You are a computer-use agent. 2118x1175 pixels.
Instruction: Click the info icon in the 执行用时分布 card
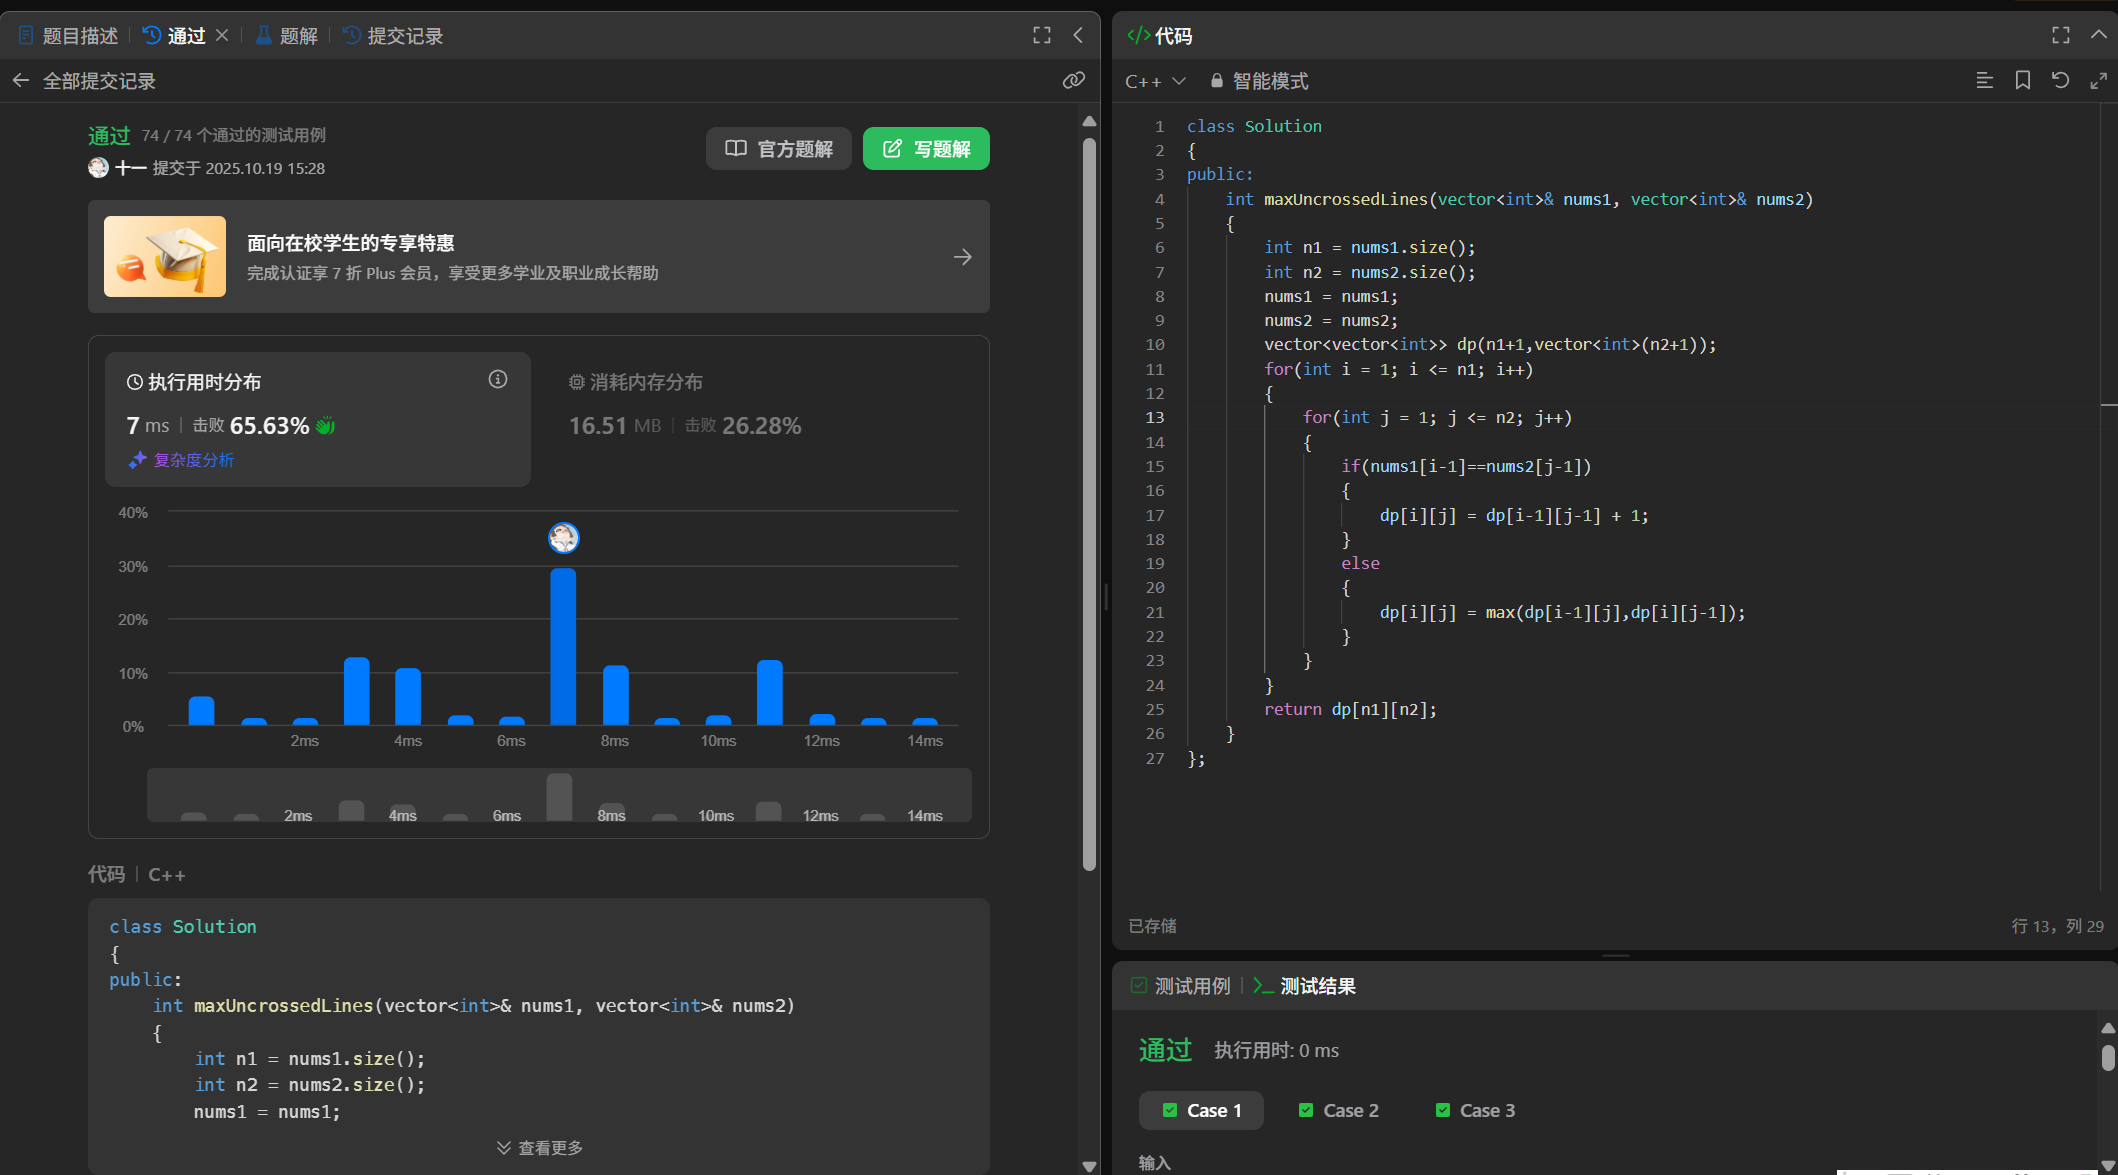coord(497,379)
